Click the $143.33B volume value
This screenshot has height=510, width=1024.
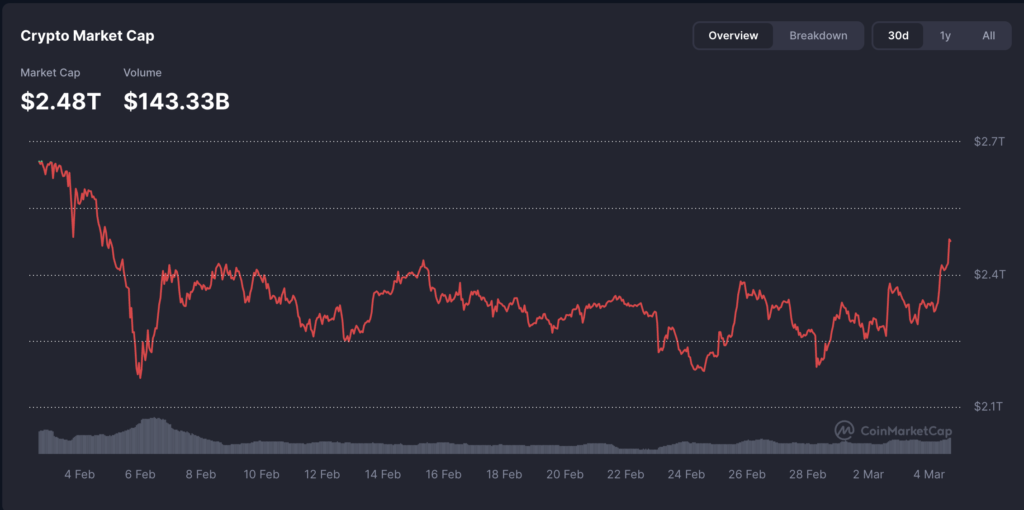pos(177,100)
